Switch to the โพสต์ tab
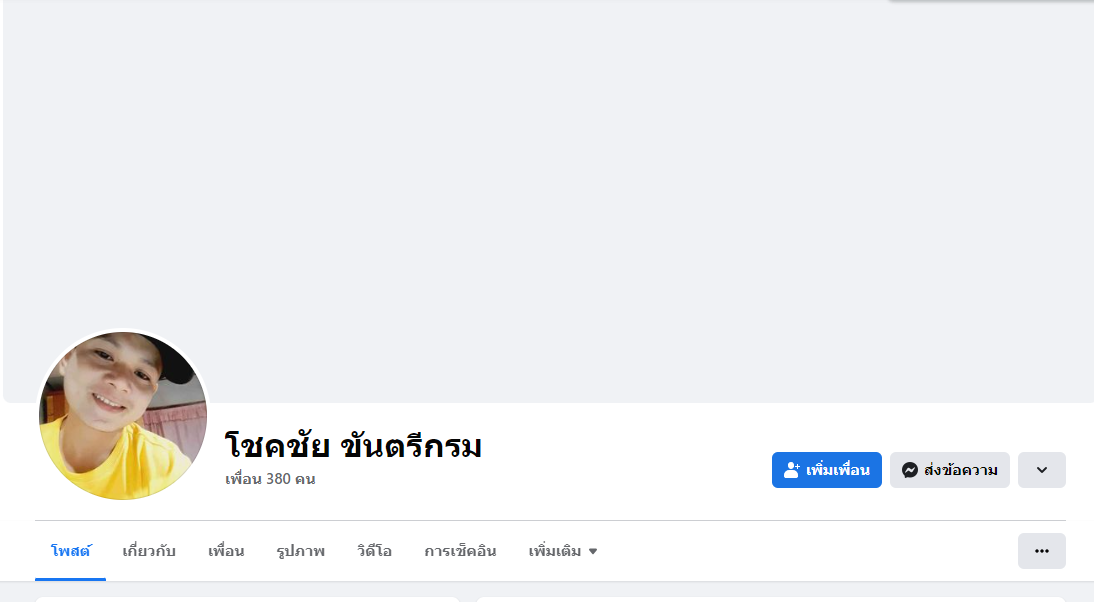 point(70,551)
